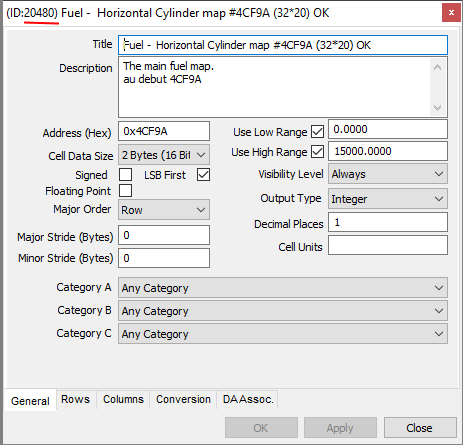The image size is (463, 445).
Task: Switch to the Rows tab
Action: click(x=76, y=399)
